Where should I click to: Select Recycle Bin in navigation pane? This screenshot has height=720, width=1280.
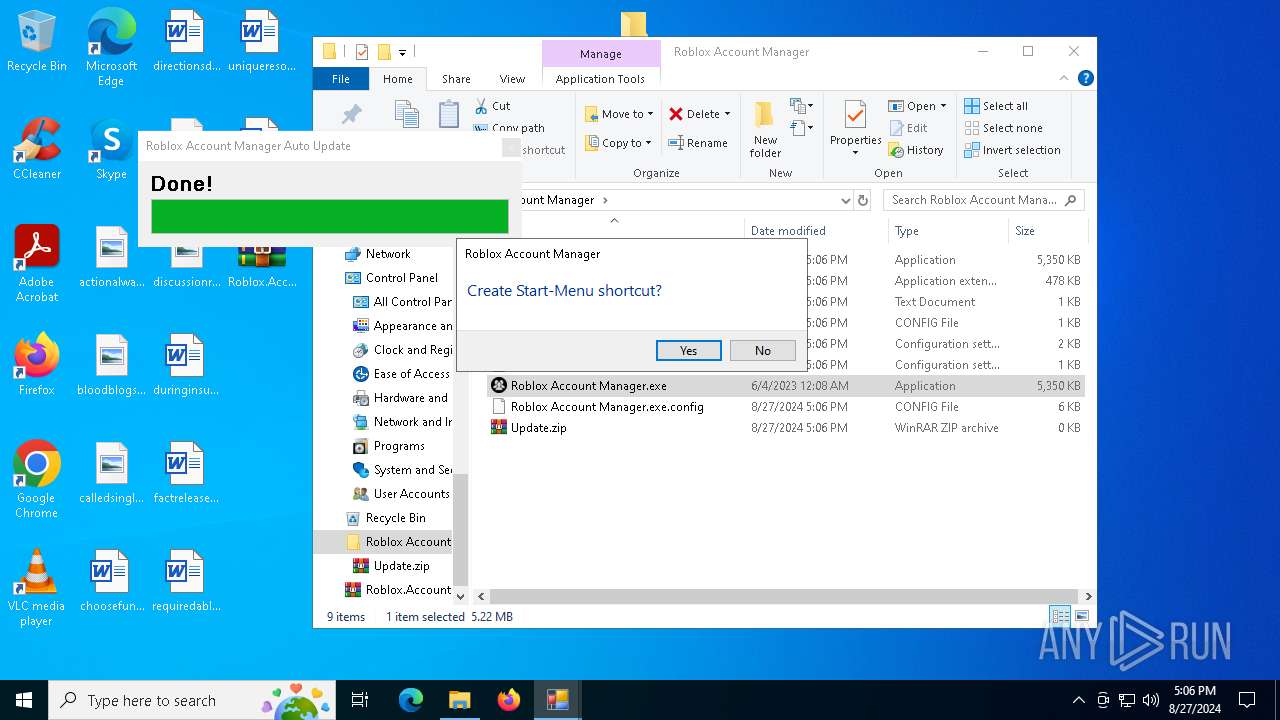coord(395,518)
